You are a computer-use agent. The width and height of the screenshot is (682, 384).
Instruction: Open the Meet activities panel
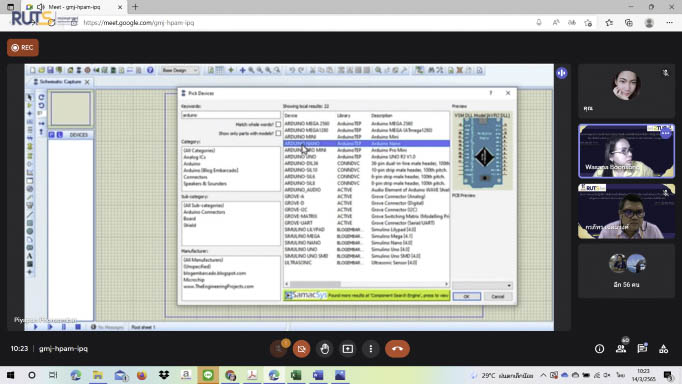(663, 349)
